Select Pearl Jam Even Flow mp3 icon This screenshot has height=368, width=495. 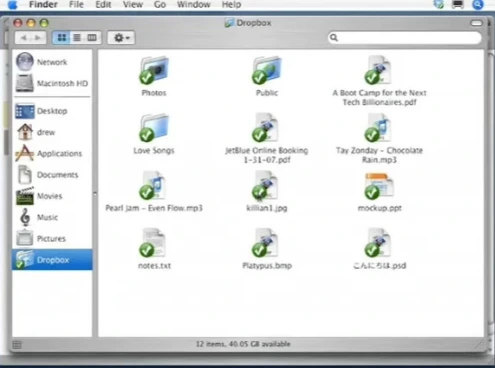(153, 186)
